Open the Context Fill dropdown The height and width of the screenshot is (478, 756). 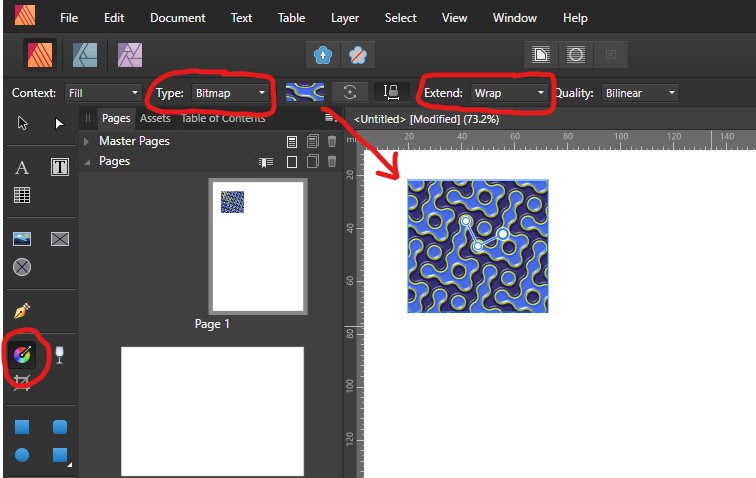coord(103,93)
